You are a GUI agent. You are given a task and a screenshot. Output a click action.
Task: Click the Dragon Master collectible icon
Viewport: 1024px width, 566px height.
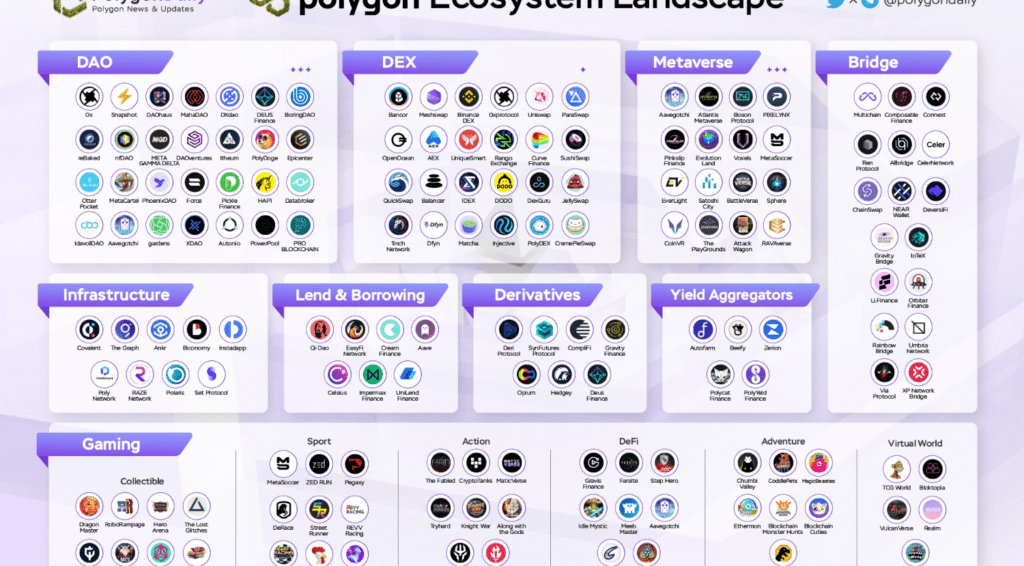pyautogui.click(x=89, y=507)
